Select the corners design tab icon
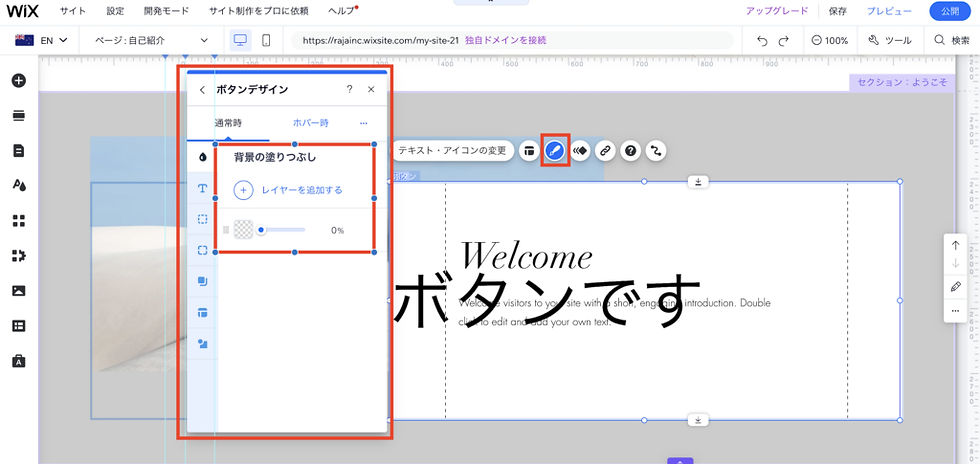 [202, 250]
